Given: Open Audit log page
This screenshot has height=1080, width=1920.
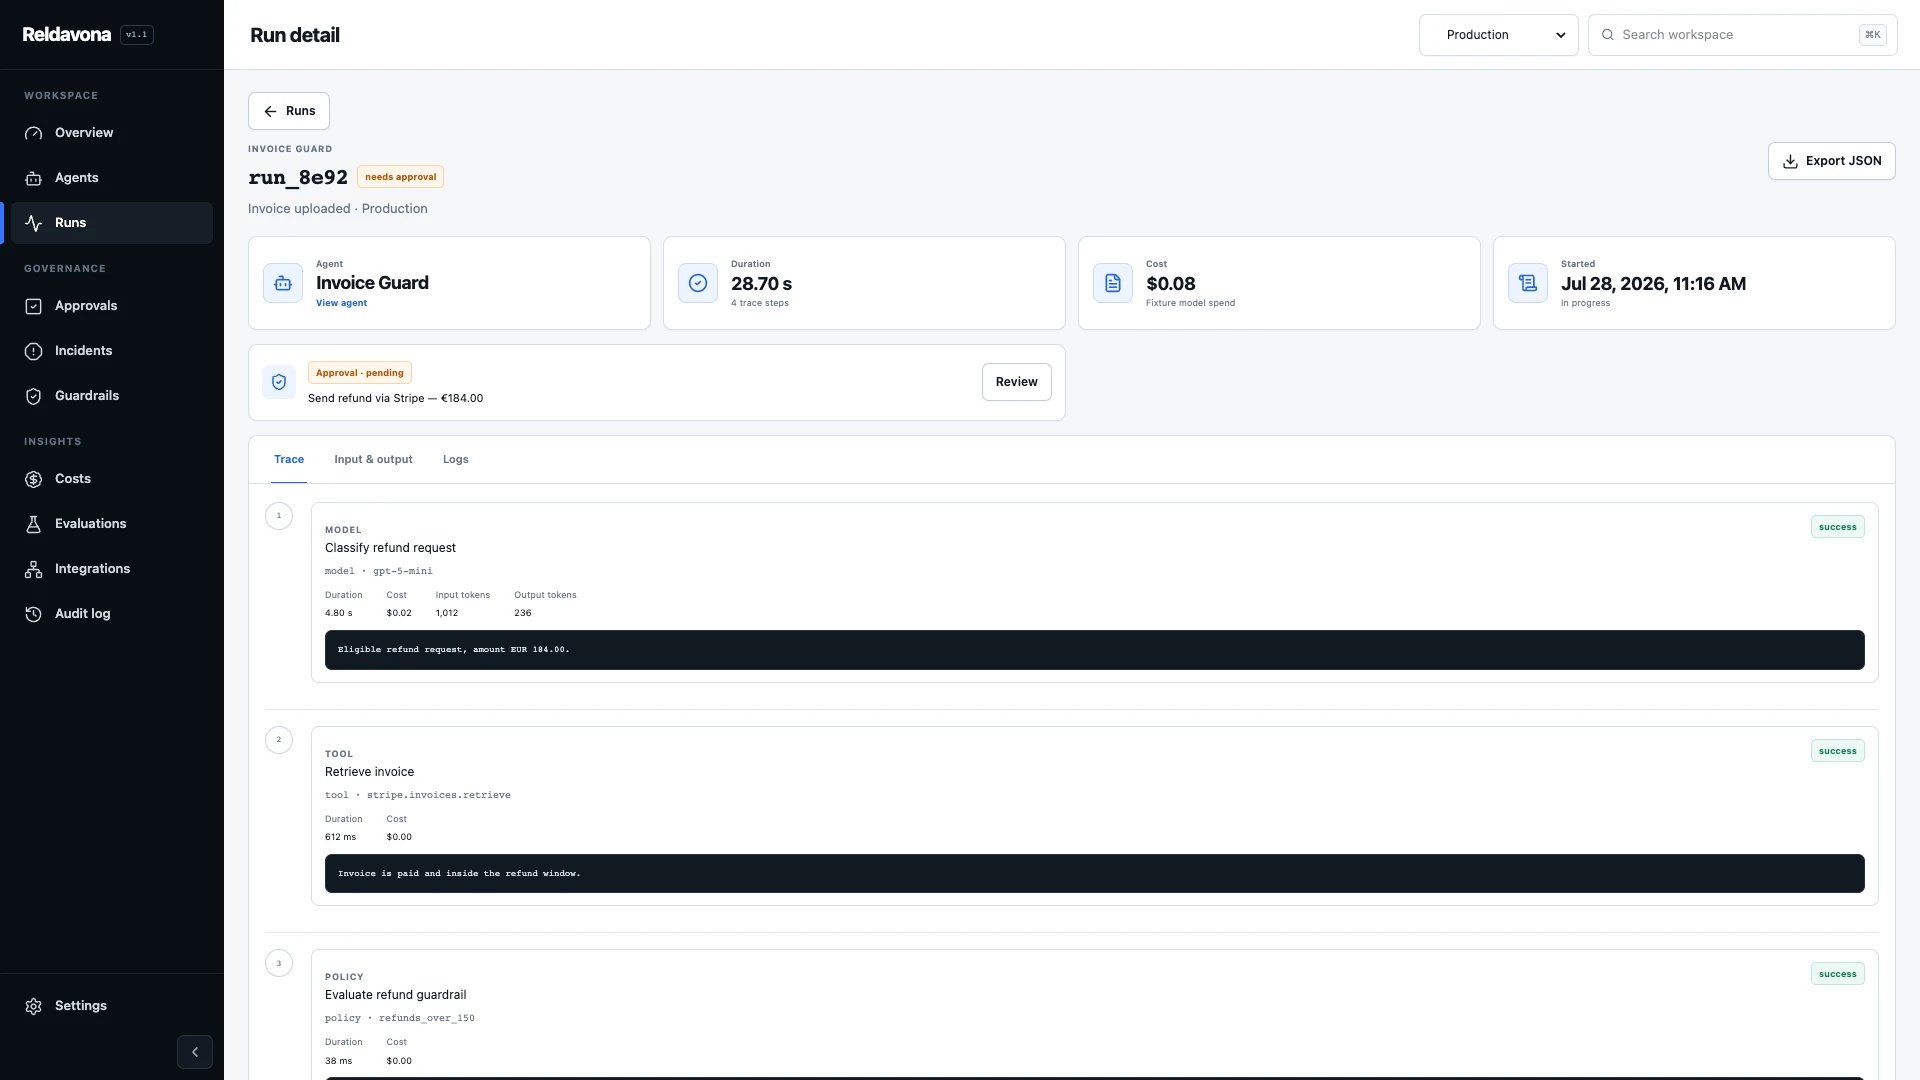Looking at the screenshot, I should [112, 614].
